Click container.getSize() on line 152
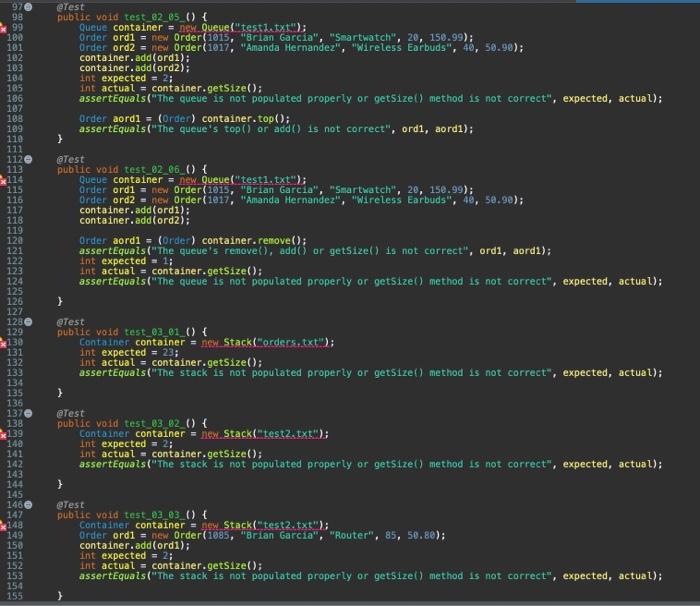 [204, 566]
